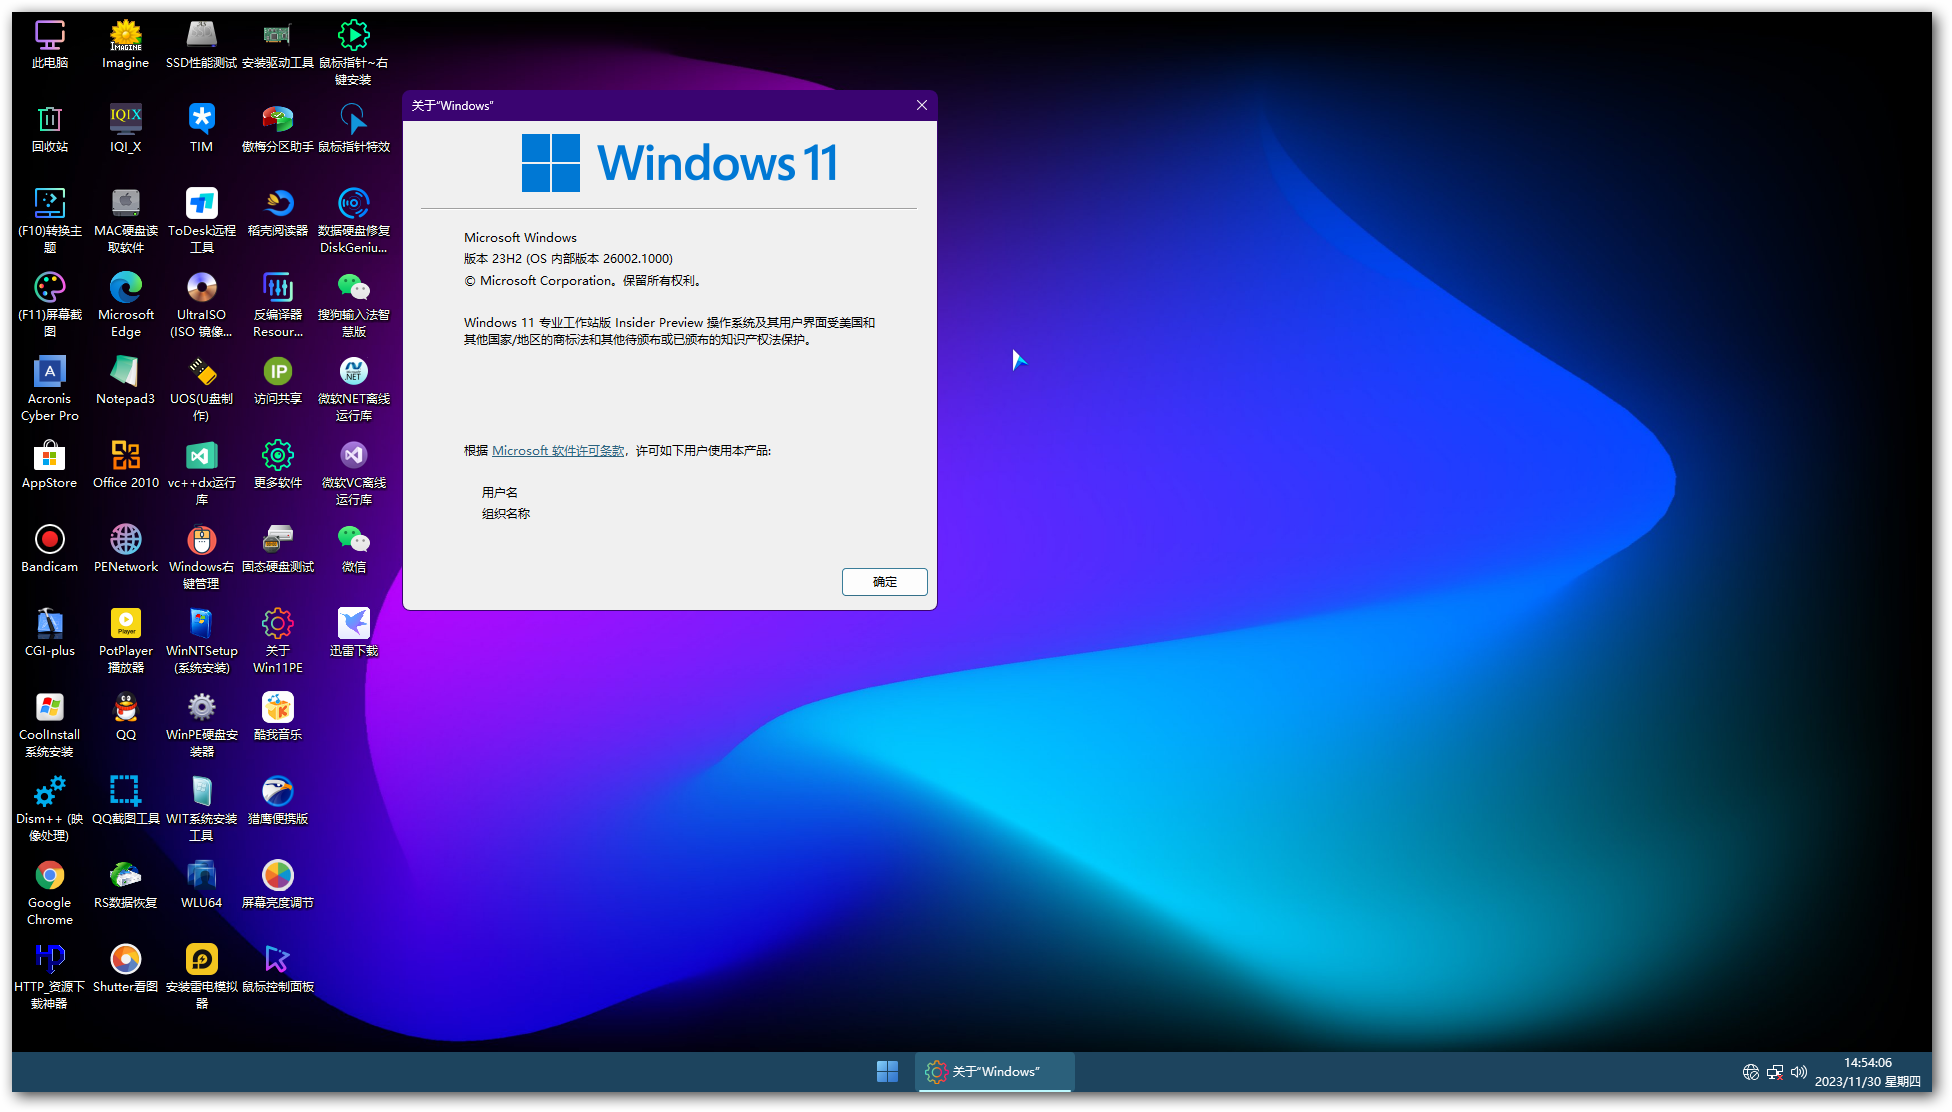Open 傲梅分区助手 partition tool icon
1952x1112 pixels.
pos(278,128)
